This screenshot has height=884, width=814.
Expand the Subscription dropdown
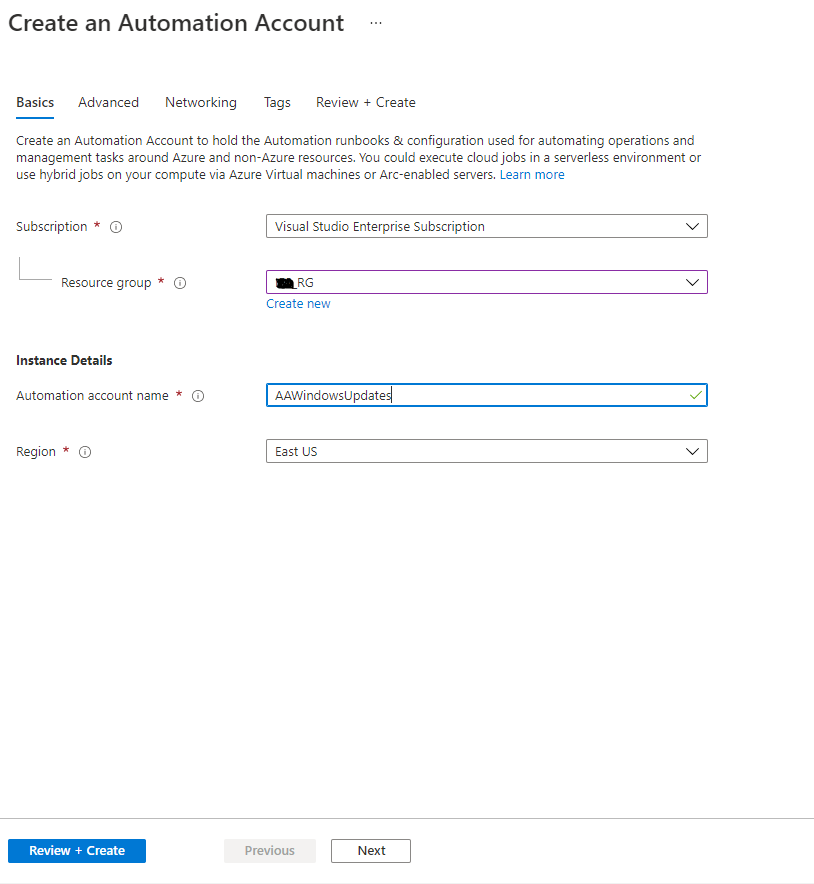pyautogui.click(x=692, y=226)
